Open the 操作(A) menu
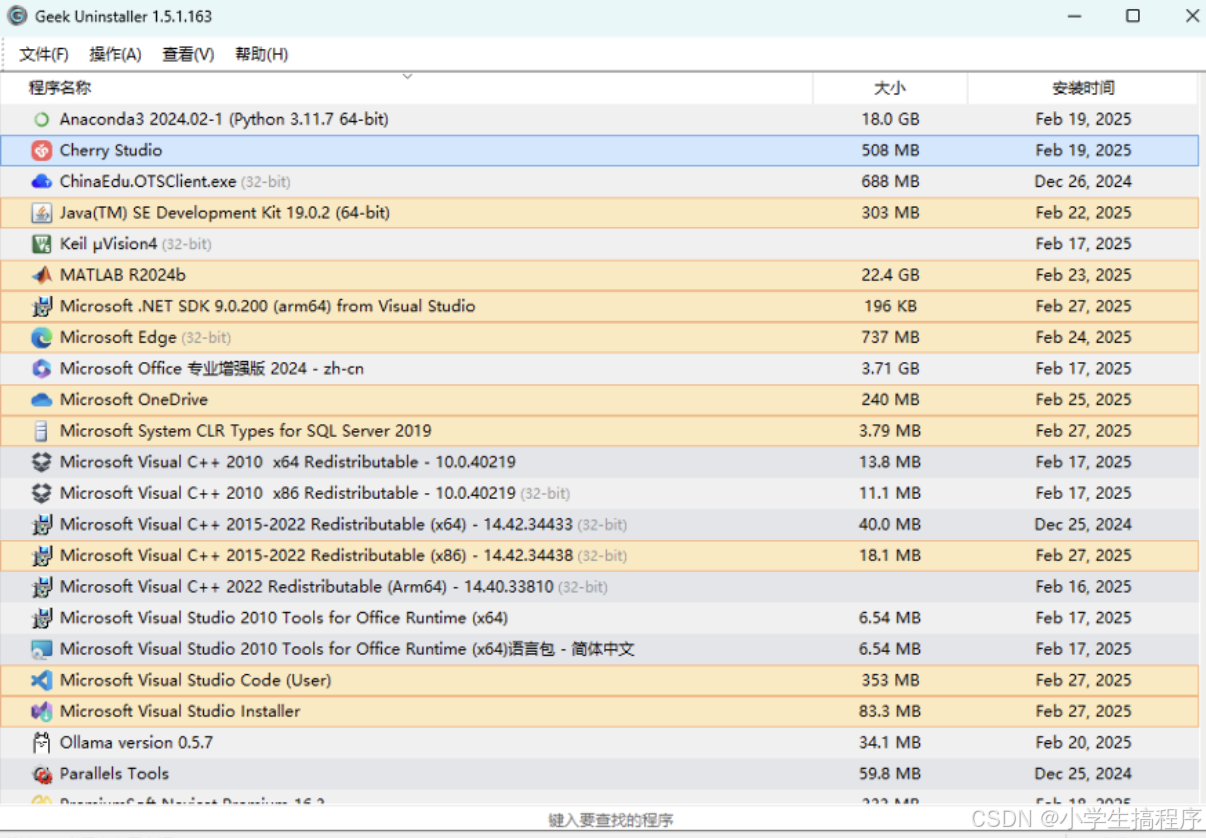The width and height of the screenshot is (1206, 838). point(115,54)
